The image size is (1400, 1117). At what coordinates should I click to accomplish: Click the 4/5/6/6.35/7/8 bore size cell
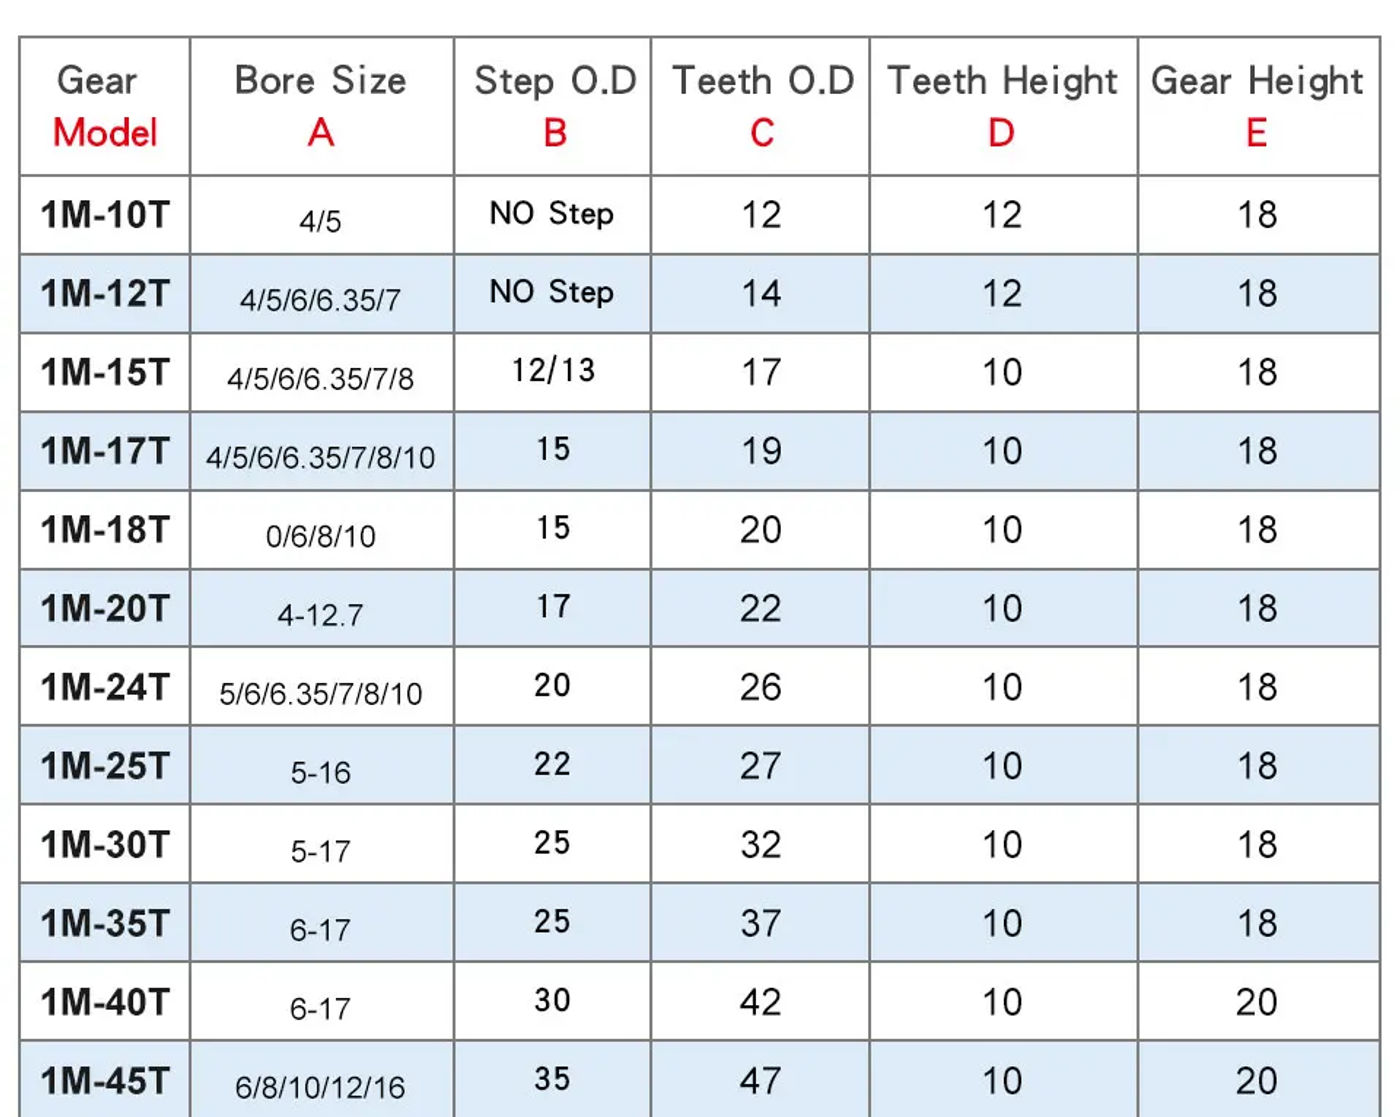pos(322,373)
